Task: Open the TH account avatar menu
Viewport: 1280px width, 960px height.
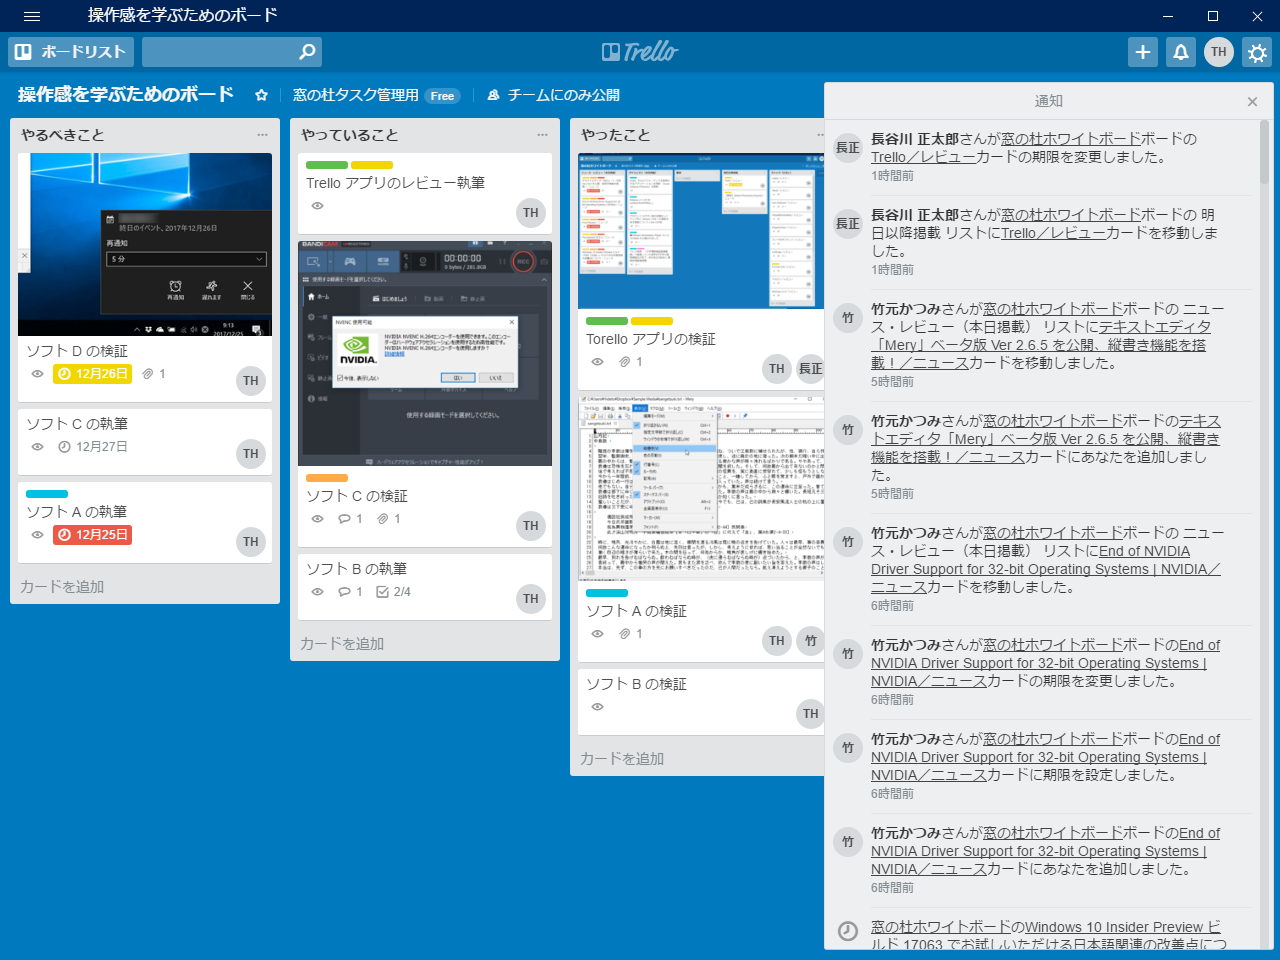Action: [1218, 51]
